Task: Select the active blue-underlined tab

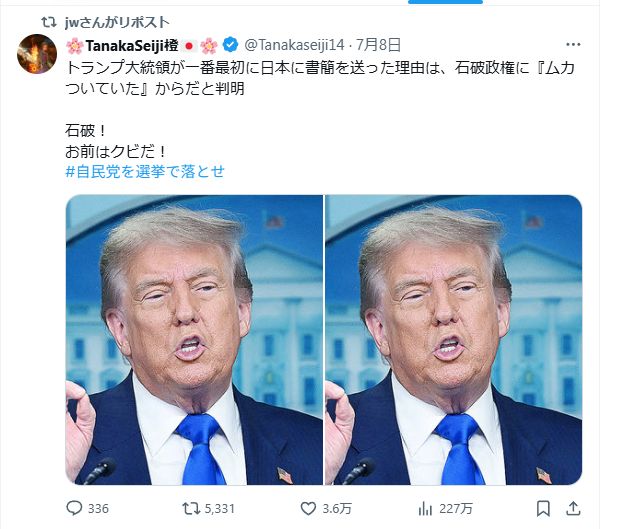Action: (x=445, y=2)
